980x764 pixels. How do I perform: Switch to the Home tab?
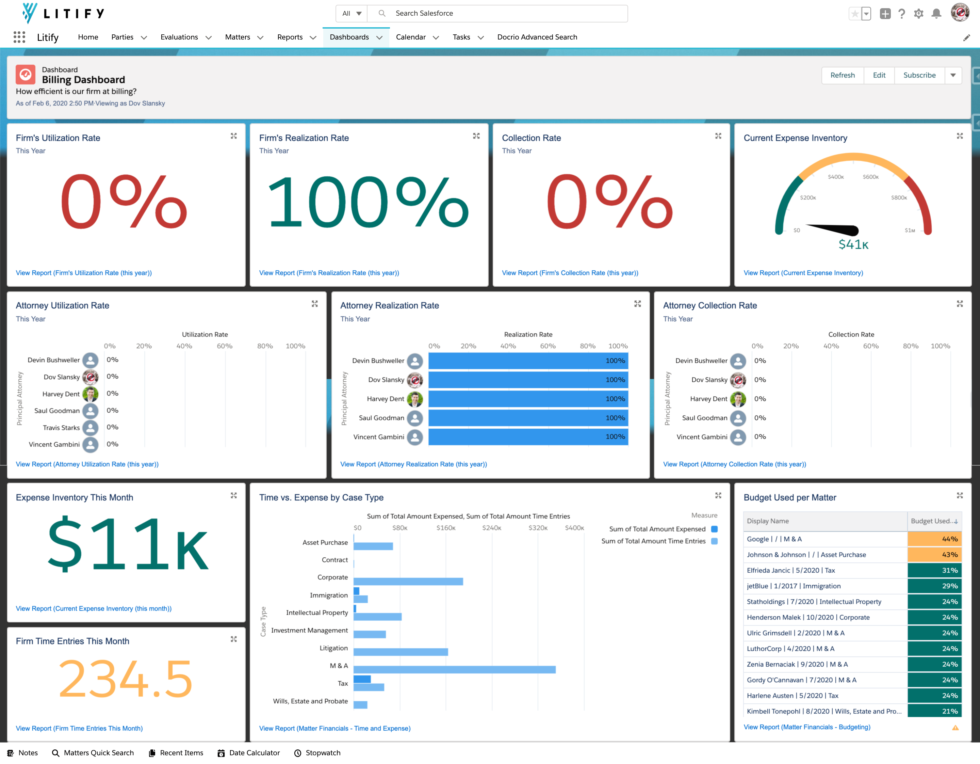point(87,36)
